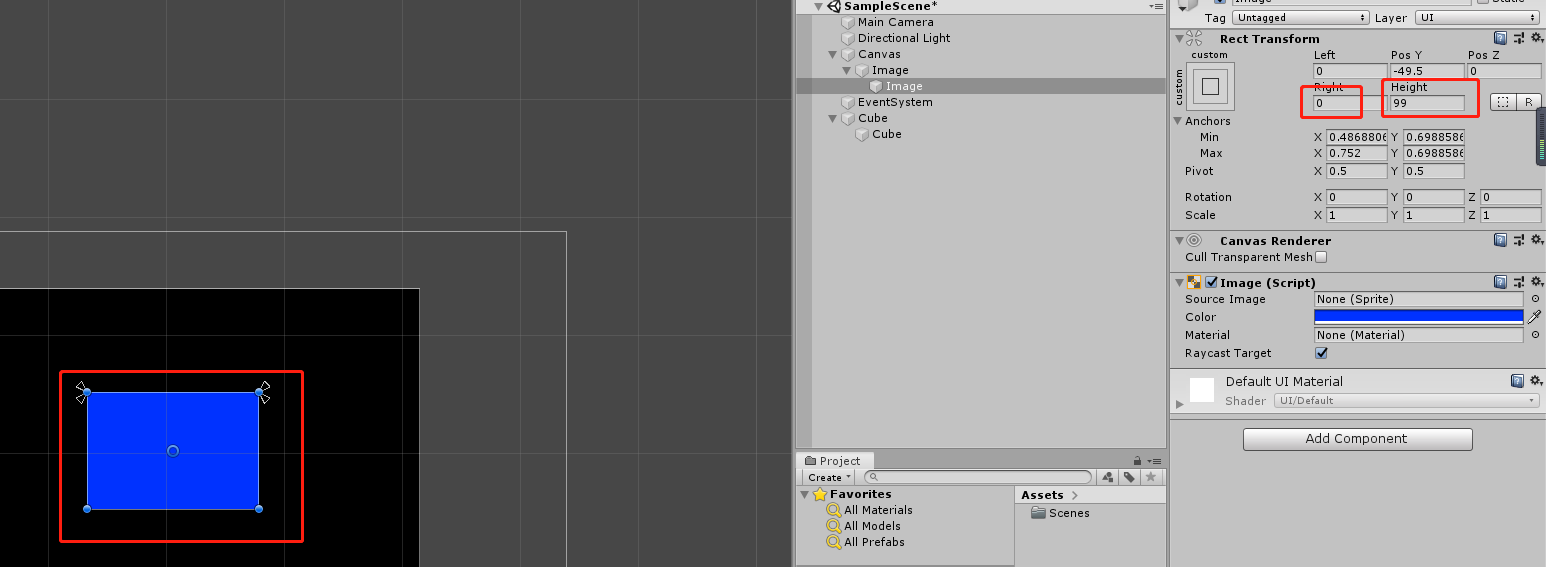
Task: Select All Materials favorite search
Action: pos(878,510)
